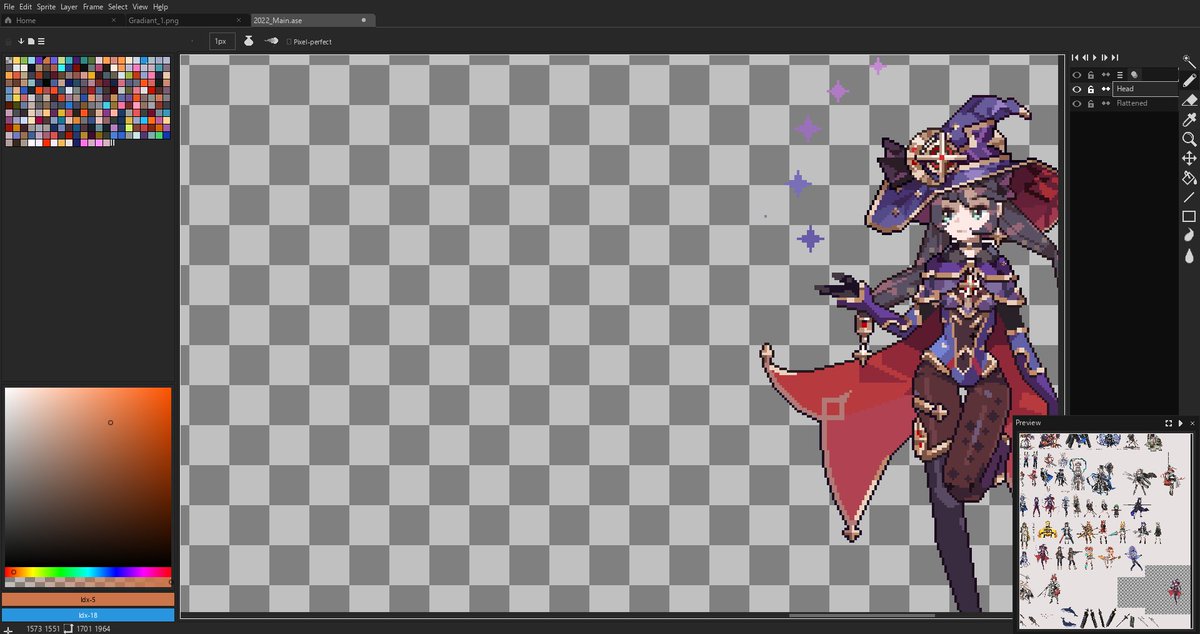Screen dimensions: 1200x634
Task: Pick a shade in the color picker square
Action: (88, 477)
